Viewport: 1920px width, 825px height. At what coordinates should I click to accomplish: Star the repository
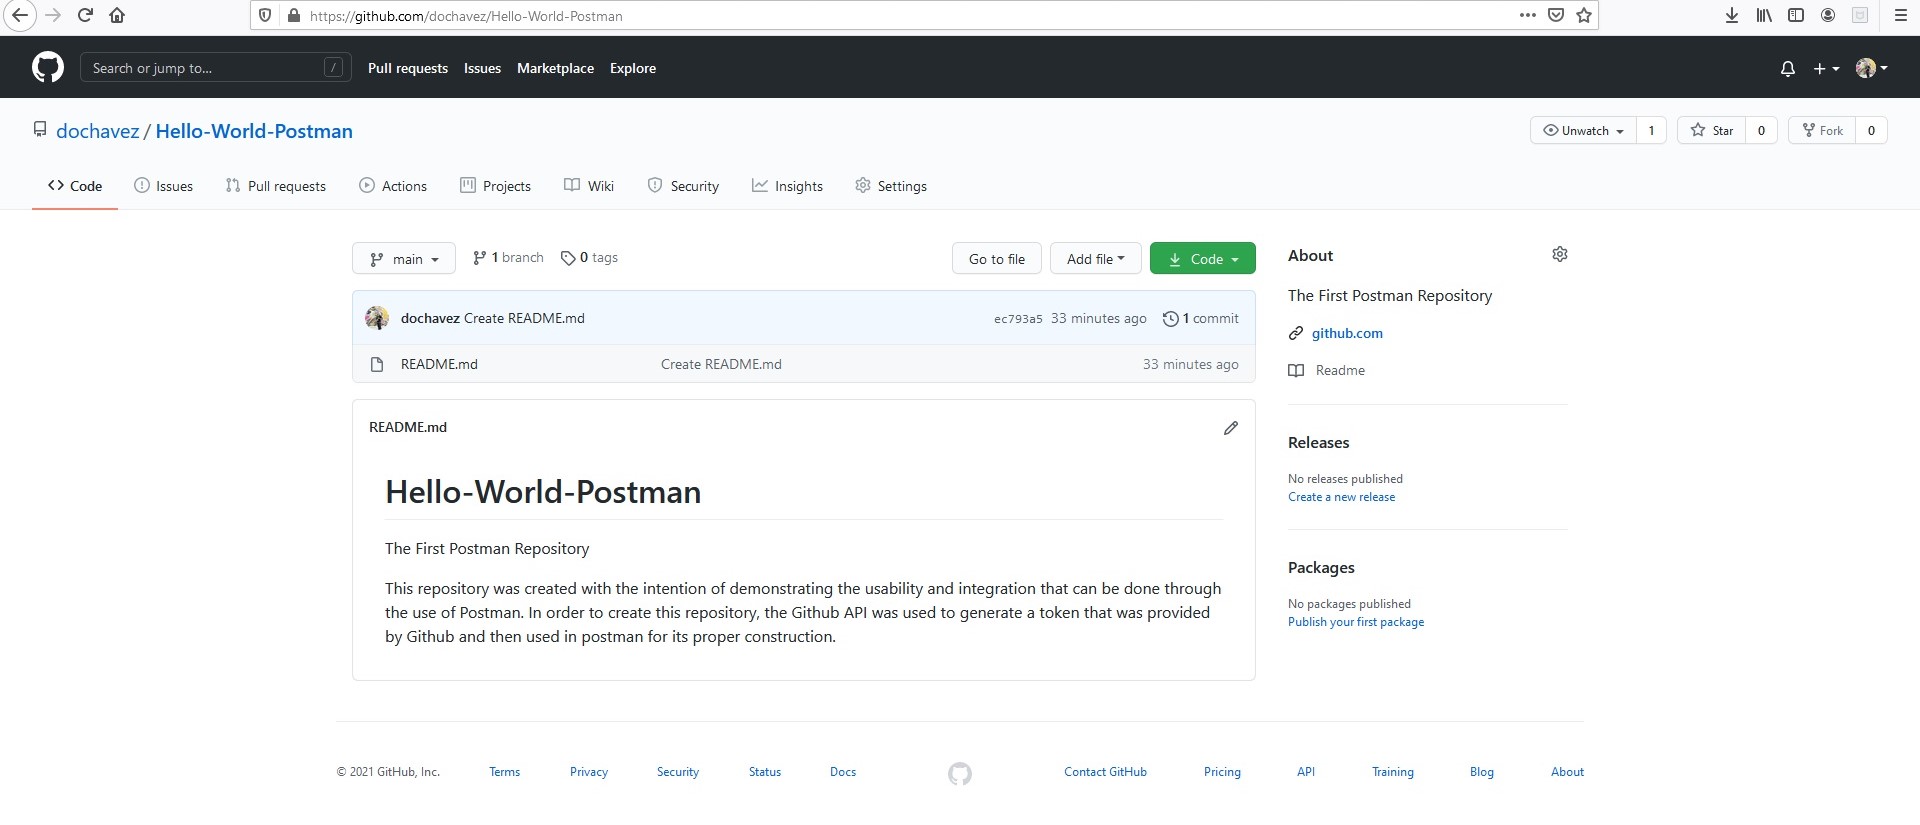1711,130
